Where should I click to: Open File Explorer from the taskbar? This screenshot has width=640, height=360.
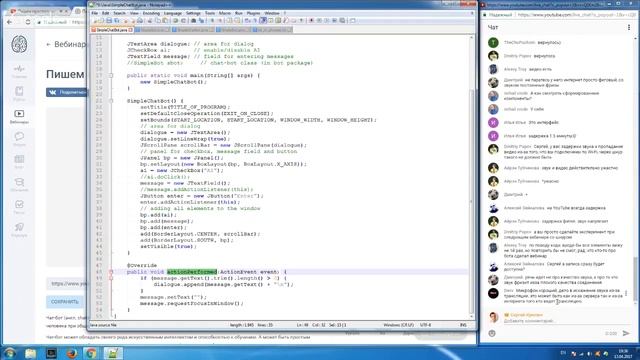(x=31, y=353)
